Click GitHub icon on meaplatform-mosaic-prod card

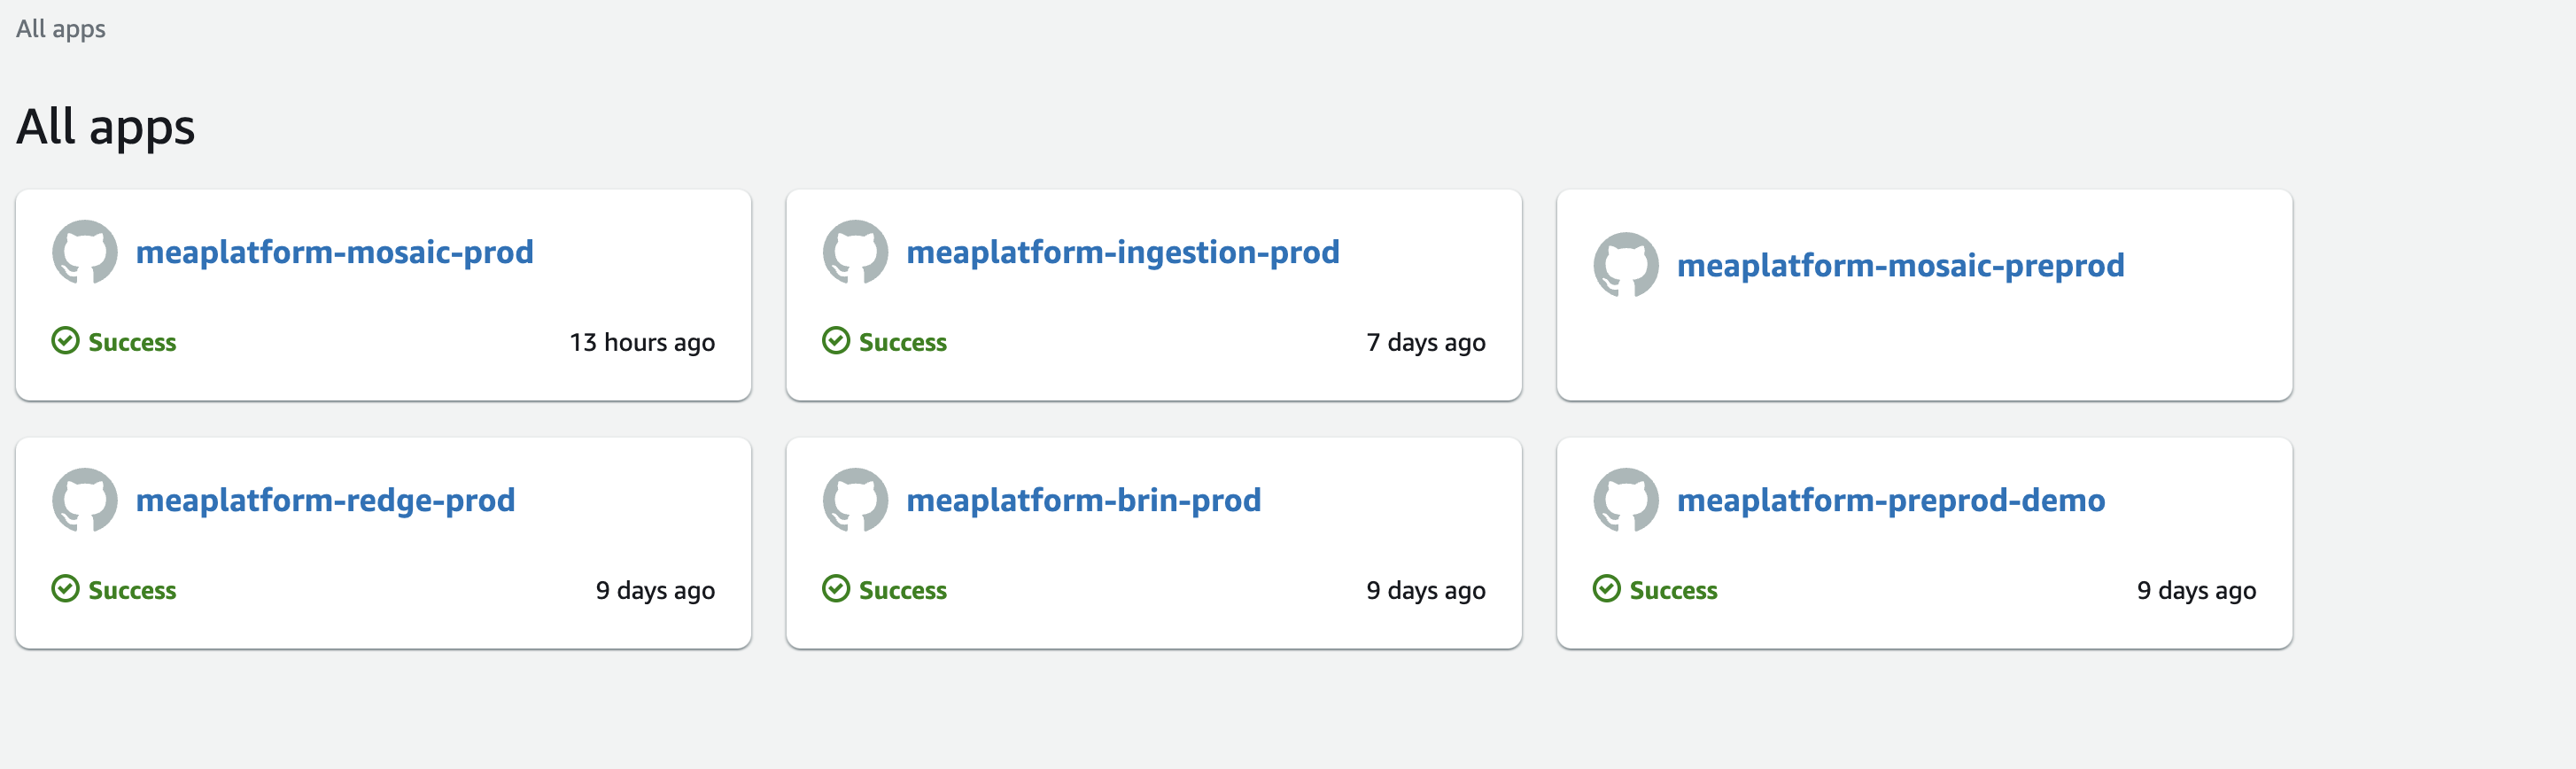pos(85,252)
